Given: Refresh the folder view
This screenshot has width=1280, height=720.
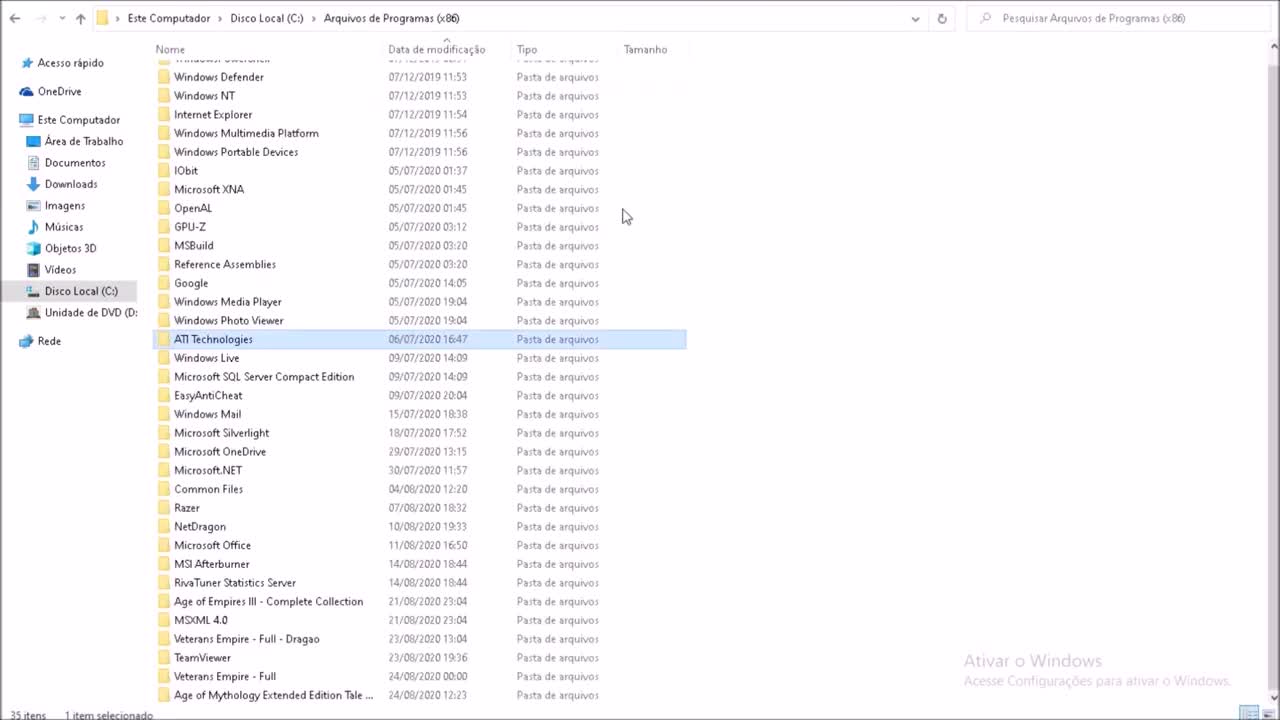Looking at the screenshot, I should pyautogui.click(x=941, y=18).
